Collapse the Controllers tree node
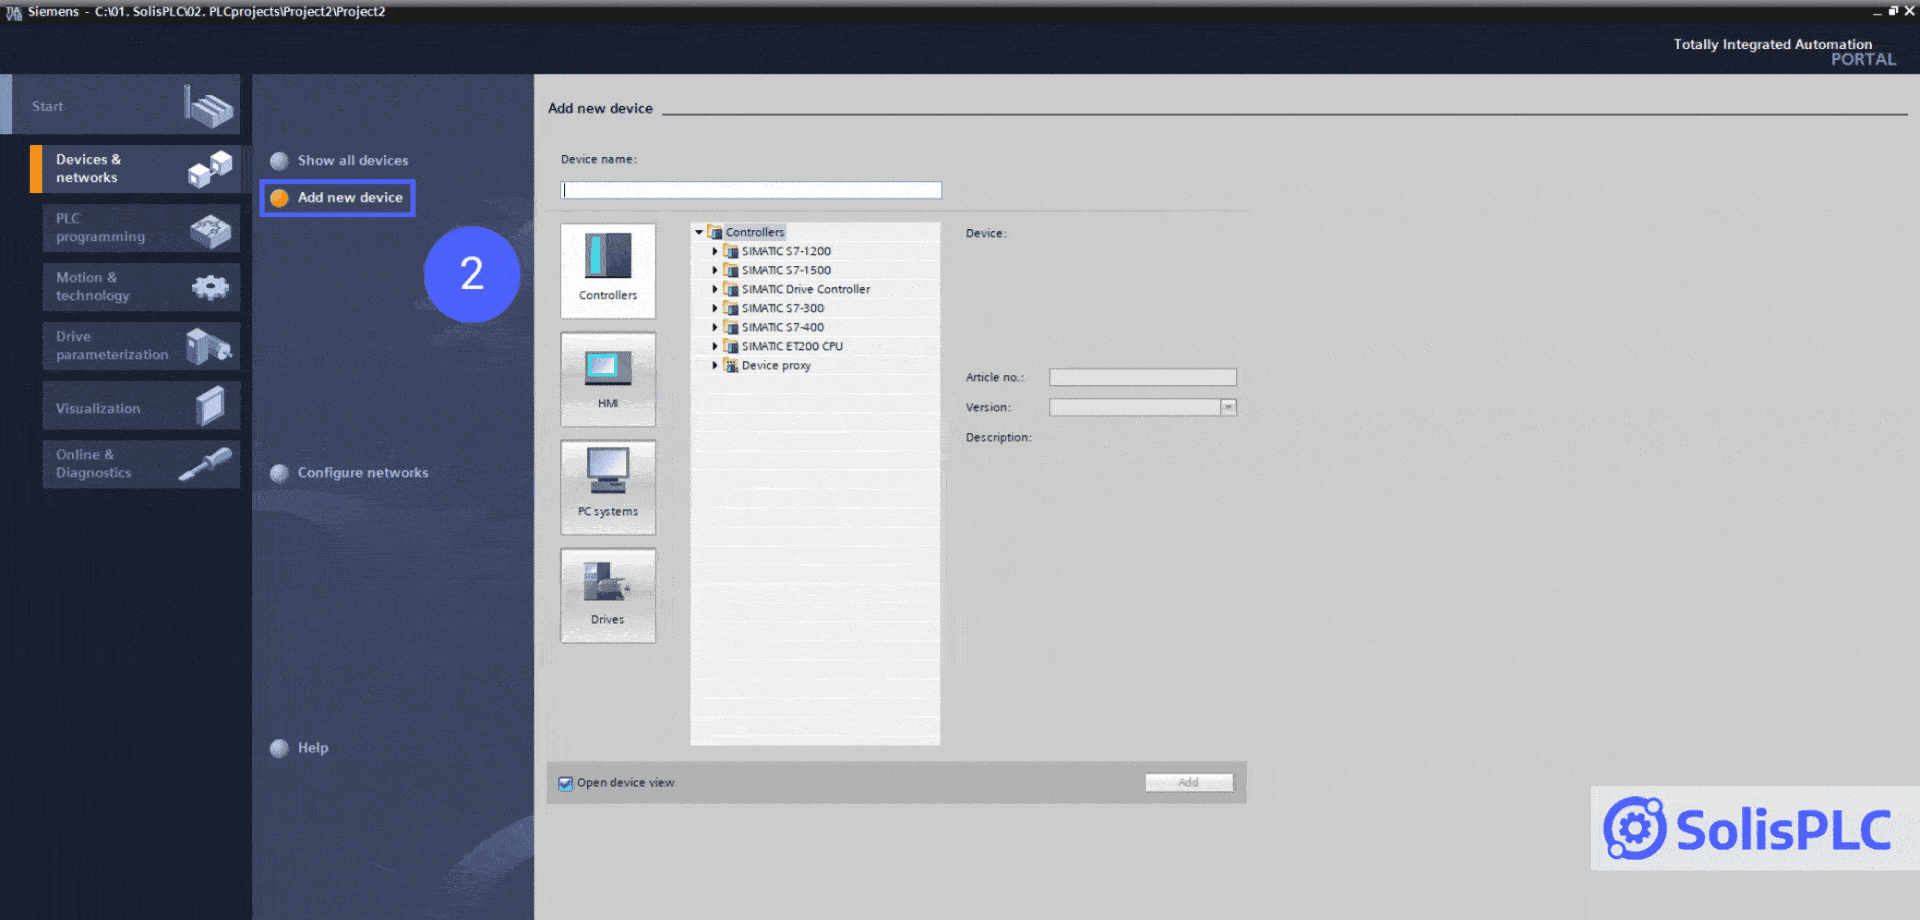The width and height of the screenshot is (1920, 920). 700,231
